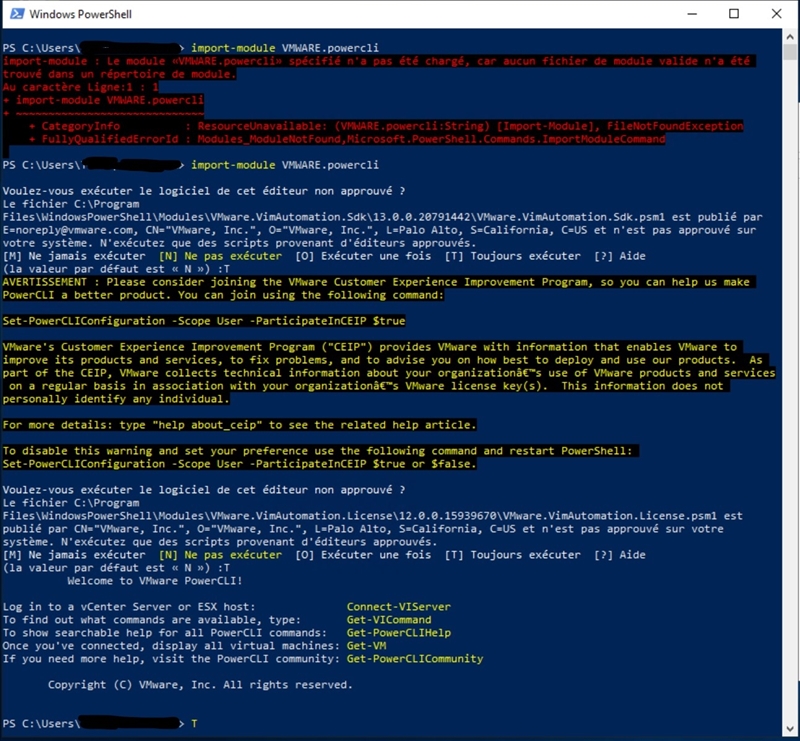Maximize the Windows PowerShell window

tap(734, 14)
